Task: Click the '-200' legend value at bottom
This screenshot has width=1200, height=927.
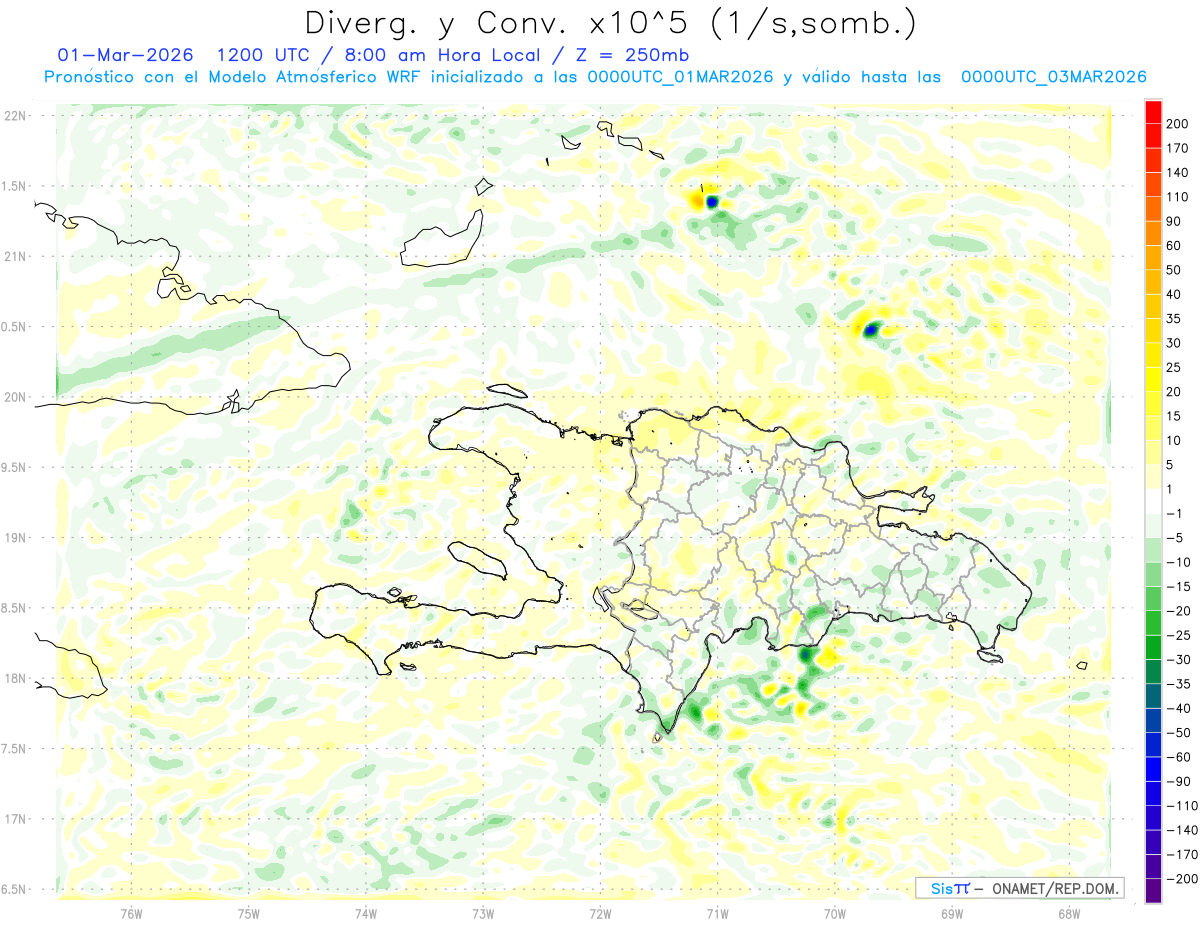Action: [x=1182, y=879]
